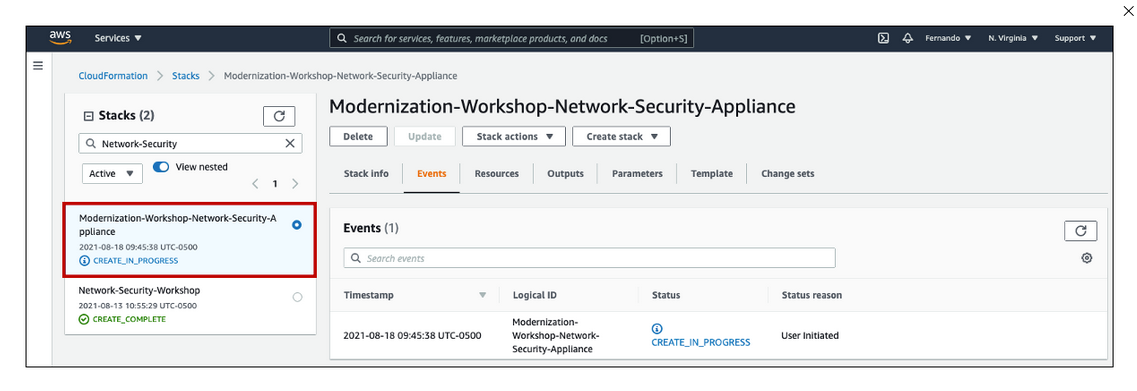Viewport: 1137px width, 391px height.
Task: Click the Delete stack button
Action: [x=358, y=136]
